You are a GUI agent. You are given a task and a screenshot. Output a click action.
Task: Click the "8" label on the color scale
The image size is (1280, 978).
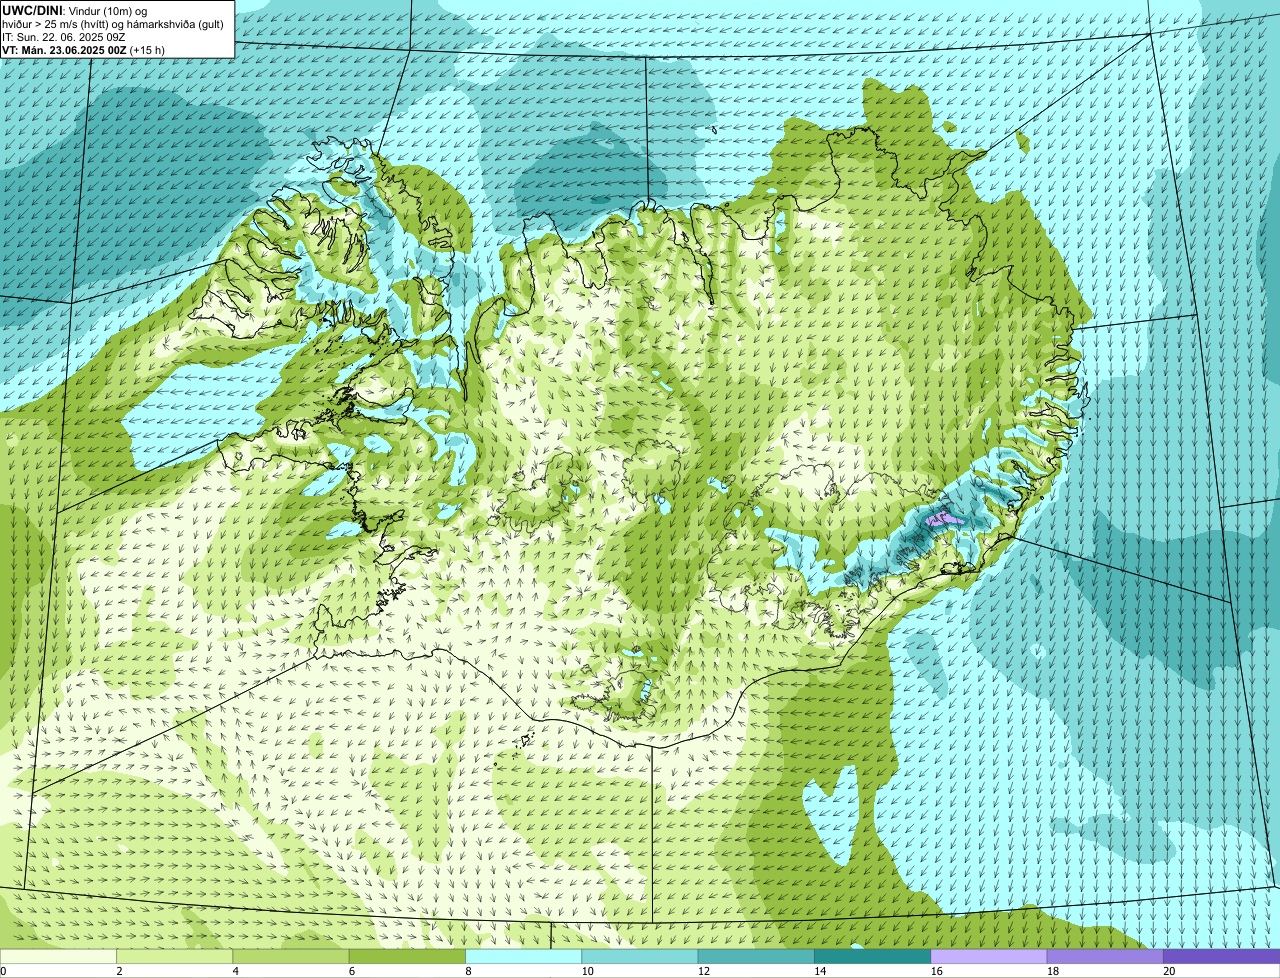[x=468, y=971]
